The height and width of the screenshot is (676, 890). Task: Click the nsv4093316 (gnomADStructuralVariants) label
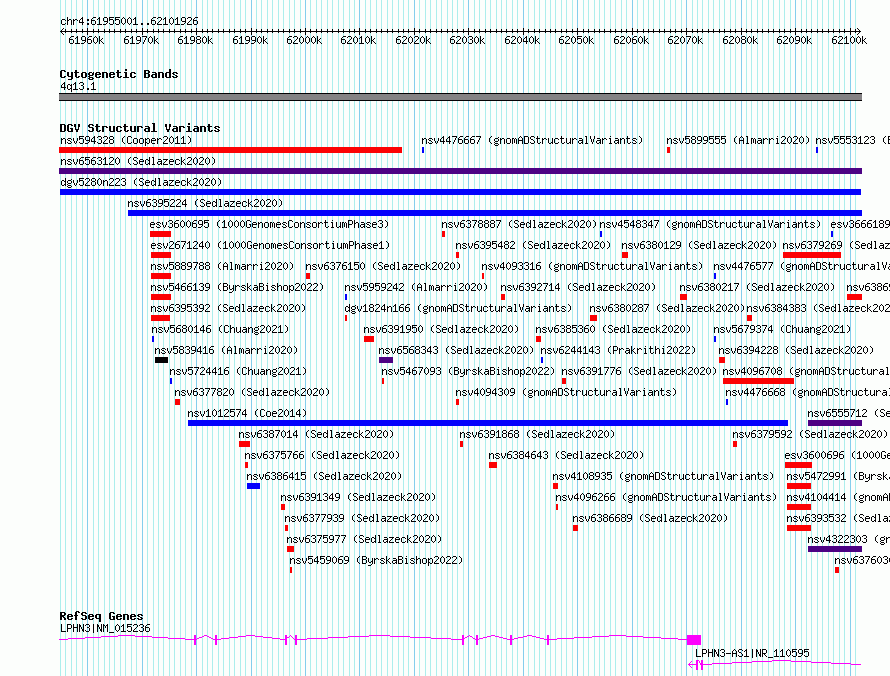click(592, 266)
